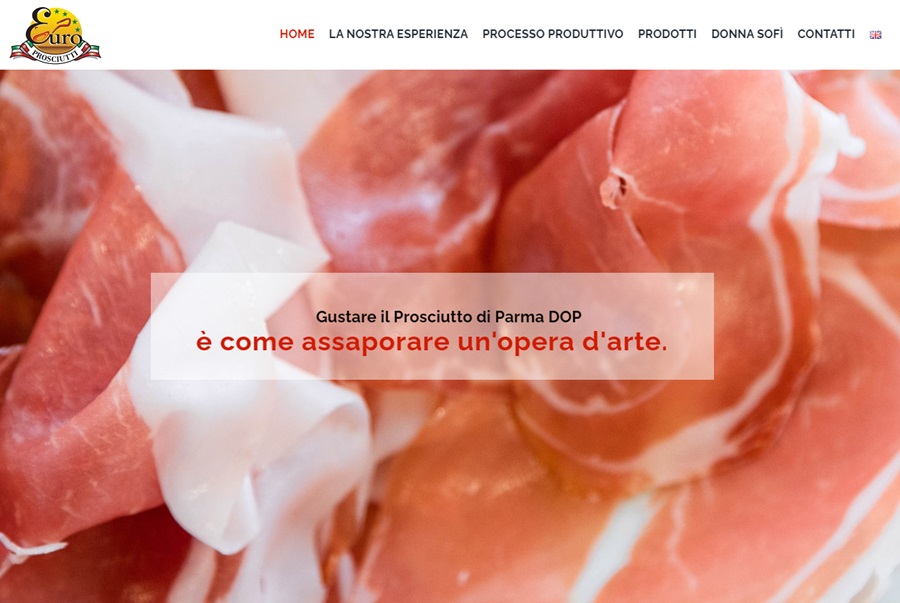Click the word "DOP" in the caption
Screen dimensions: 900x603
click(565, 316)
